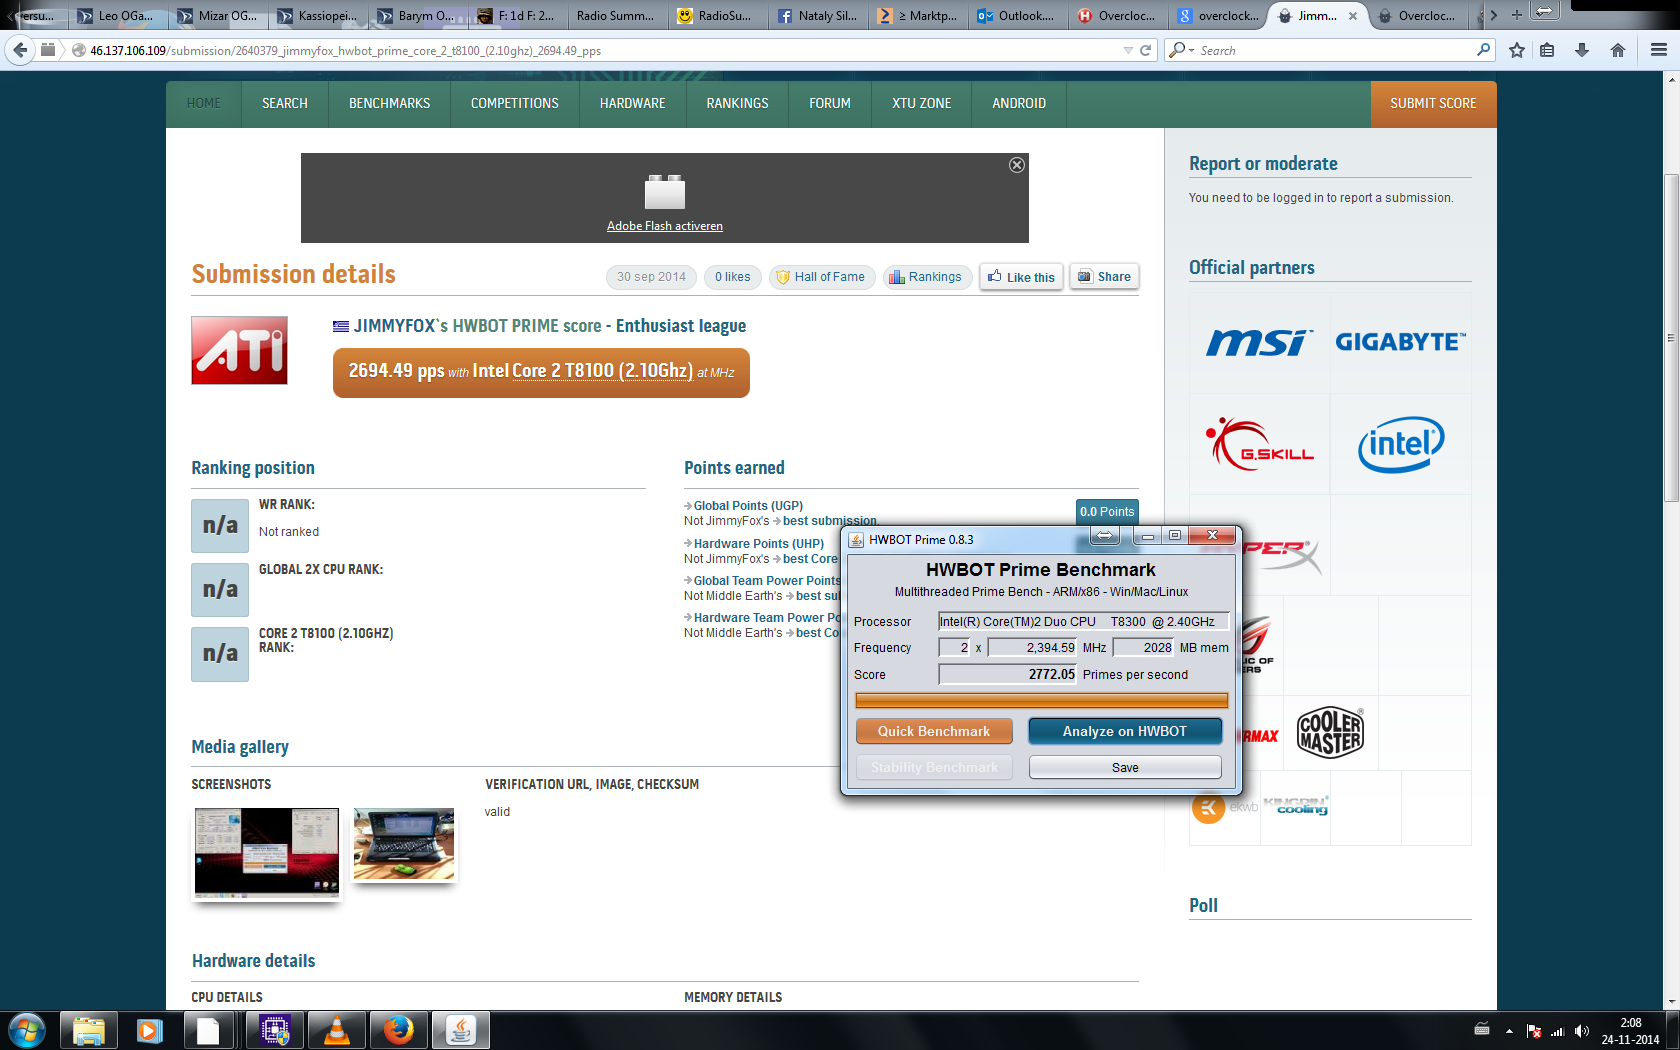Viewport: 1680px width, 1050px height.
Task: Open Windows Explorer from taskbar
Action: [89, 1030]
